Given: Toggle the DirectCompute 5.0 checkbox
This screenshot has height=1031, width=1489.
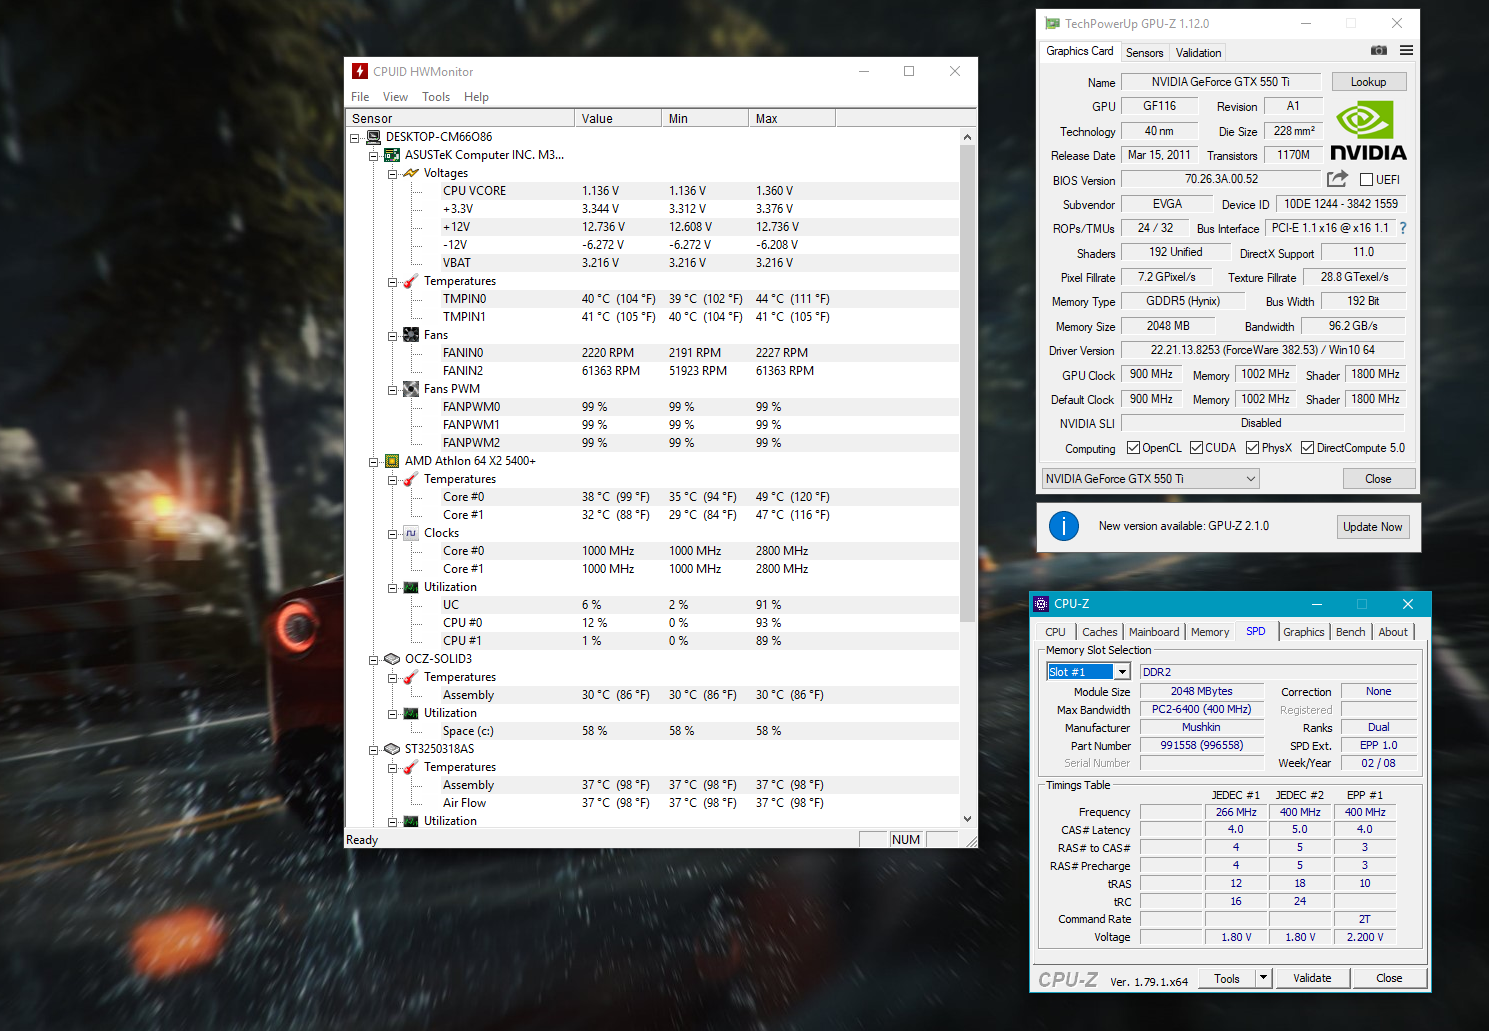Looking at the screenshot, I should [x=1307, y=448].
